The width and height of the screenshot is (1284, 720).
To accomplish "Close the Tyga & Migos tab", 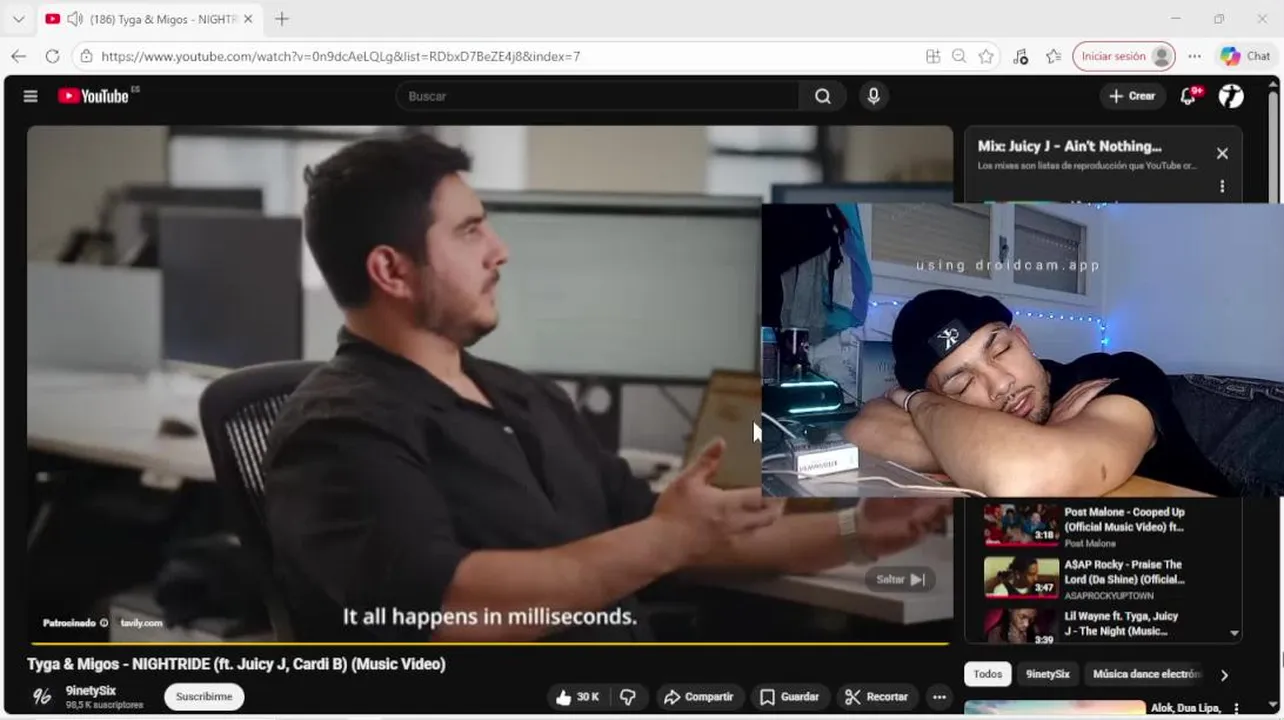I will click(248, 19).
